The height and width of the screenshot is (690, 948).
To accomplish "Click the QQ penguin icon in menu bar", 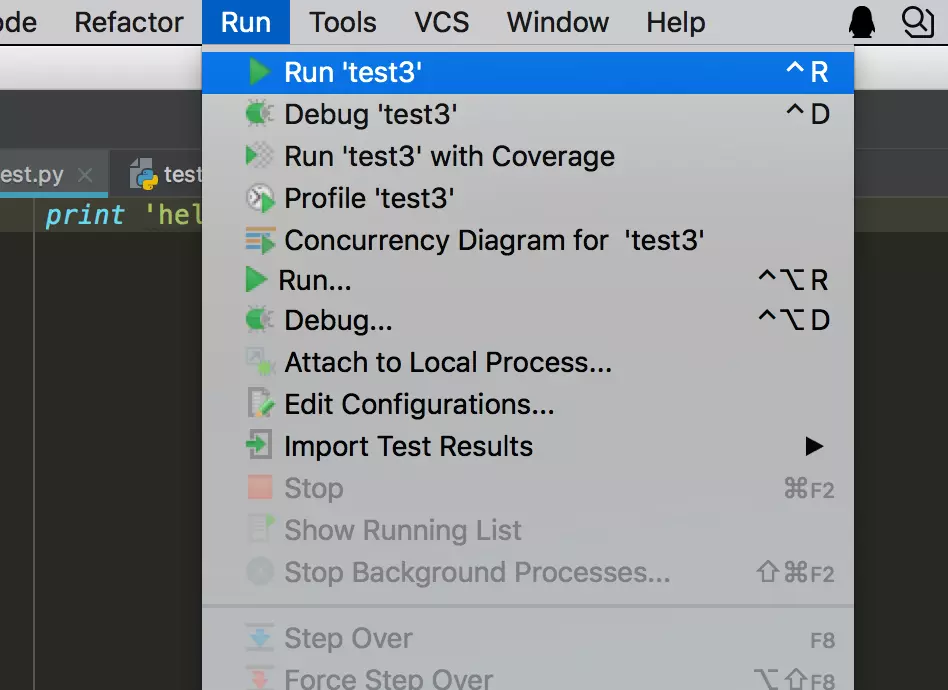I will 862,22.
